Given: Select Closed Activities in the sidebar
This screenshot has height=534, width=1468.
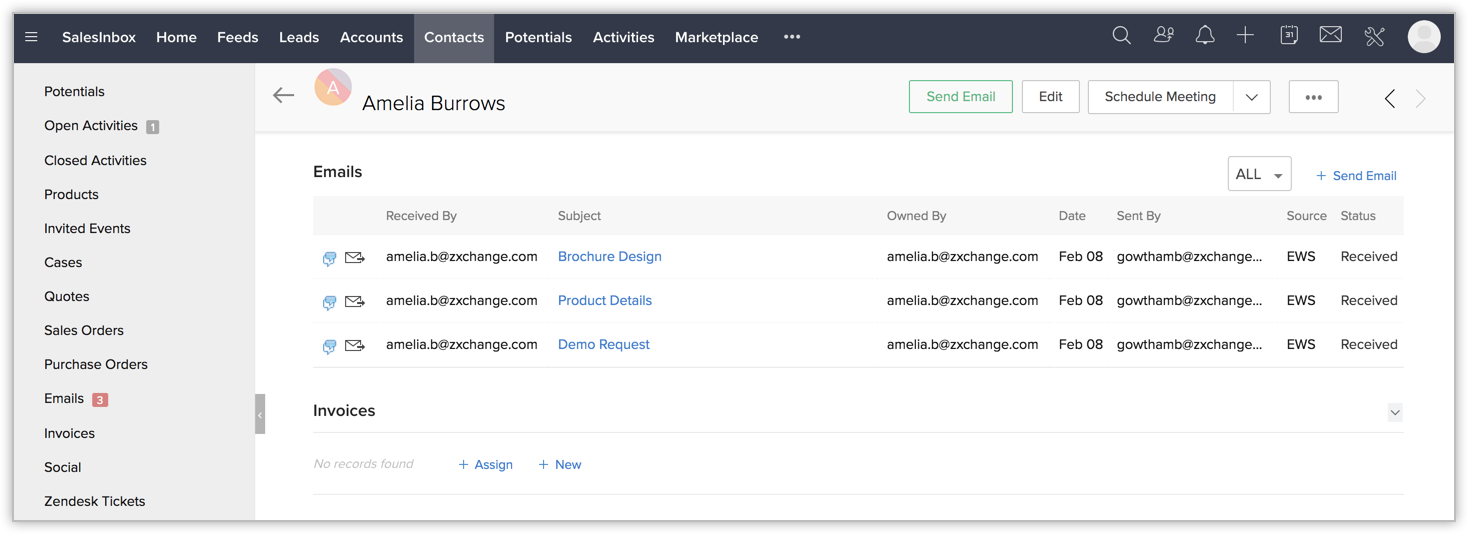Looking at the screenshot, I should point(95,160).
